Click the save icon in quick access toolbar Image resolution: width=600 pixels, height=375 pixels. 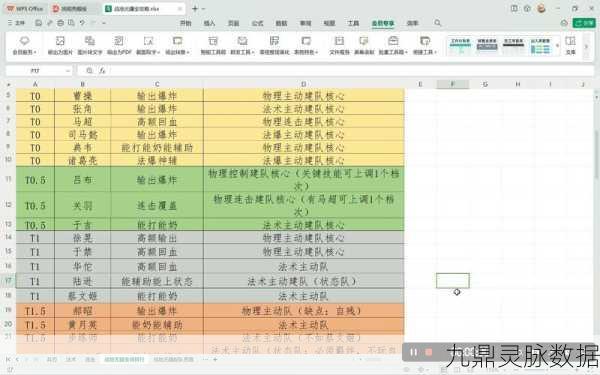click(38, 23)
